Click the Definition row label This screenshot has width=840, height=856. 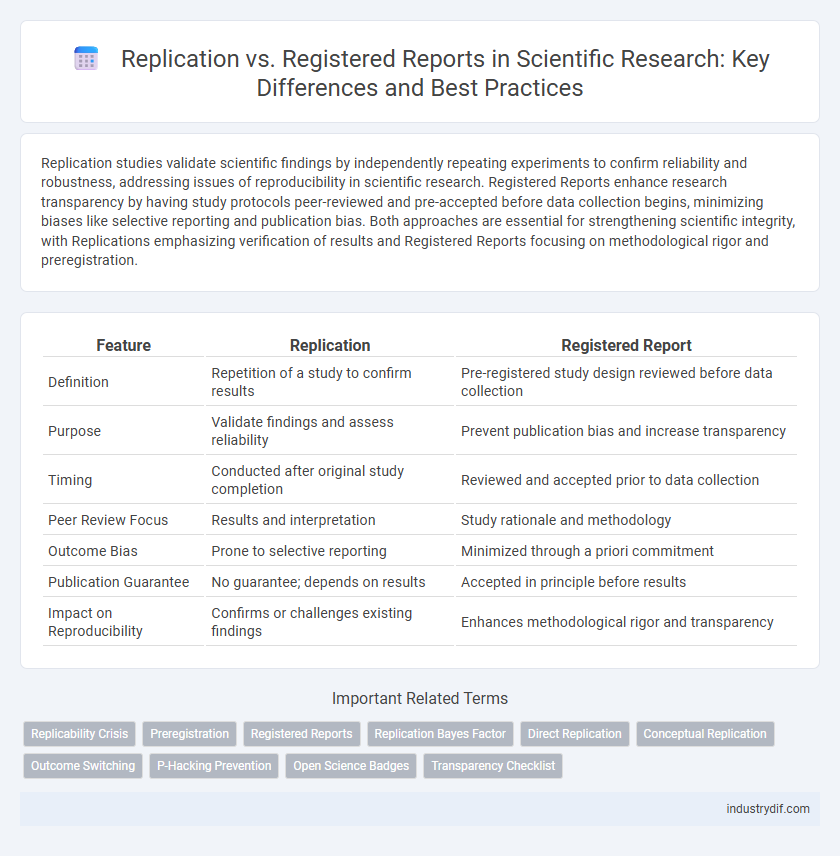tap(77, 382)
